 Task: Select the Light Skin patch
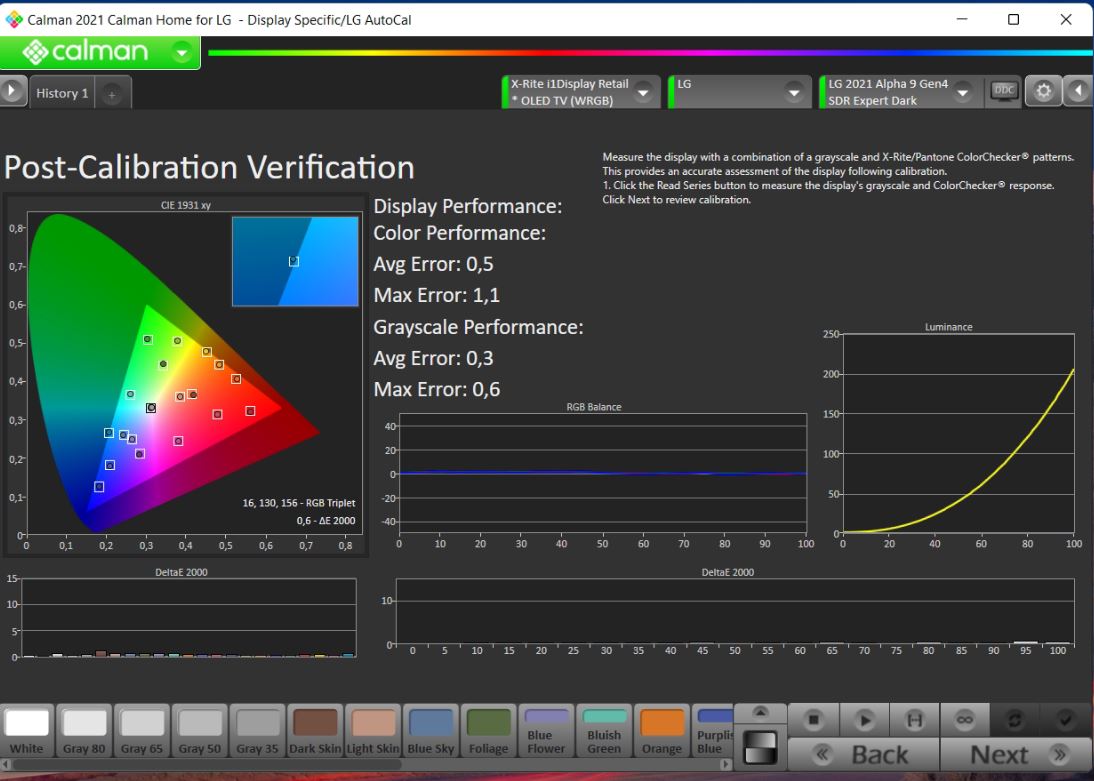tap(373, 731)
